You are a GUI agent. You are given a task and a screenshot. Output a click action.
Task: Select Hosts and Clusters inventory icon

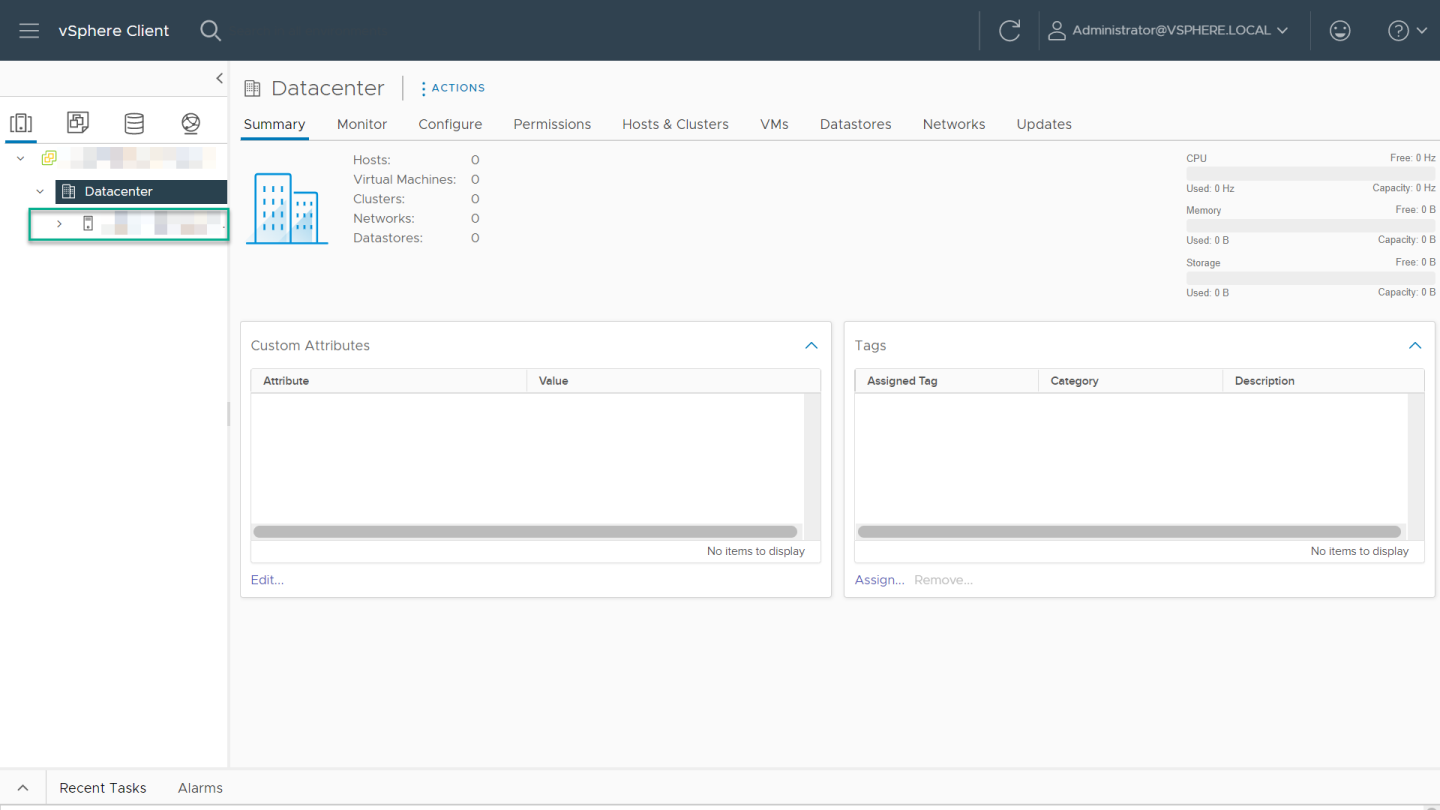pyautogui.click(x=21, y=123)
